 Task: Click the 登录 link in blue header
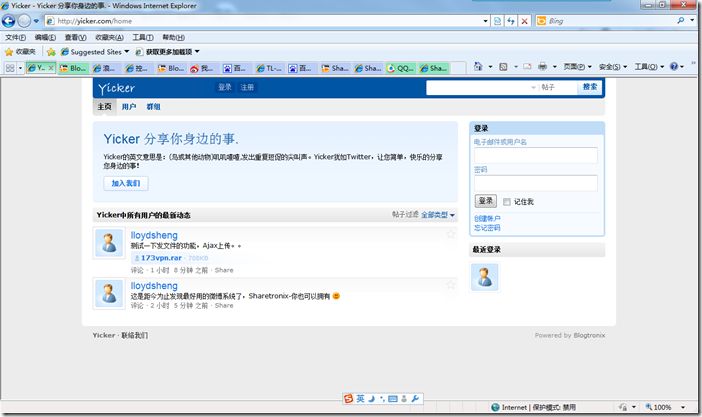coord(225,87)
